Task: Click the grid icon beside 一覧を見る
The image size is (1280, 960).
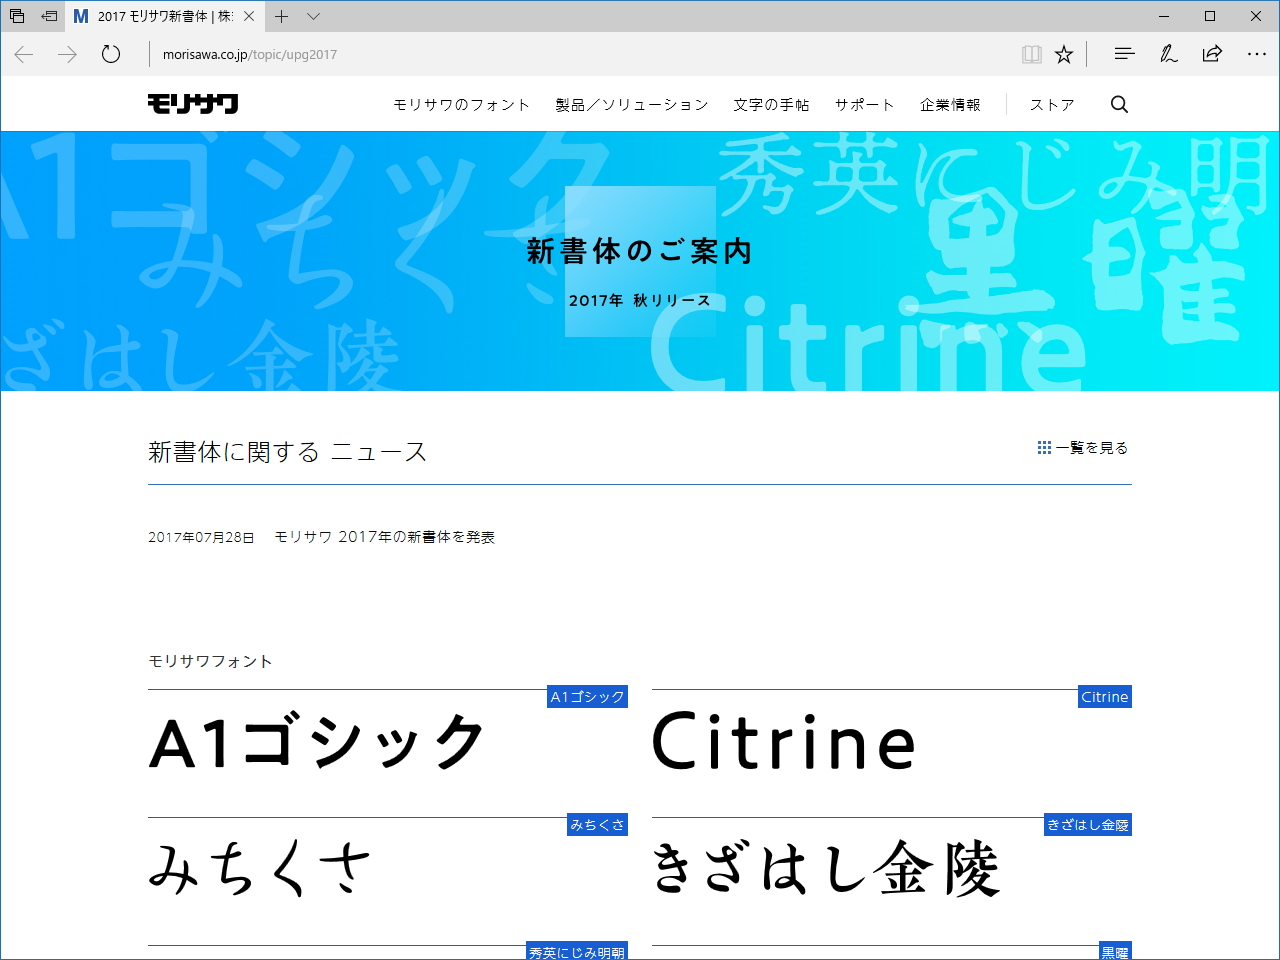Action: [x=1044, y=447]
